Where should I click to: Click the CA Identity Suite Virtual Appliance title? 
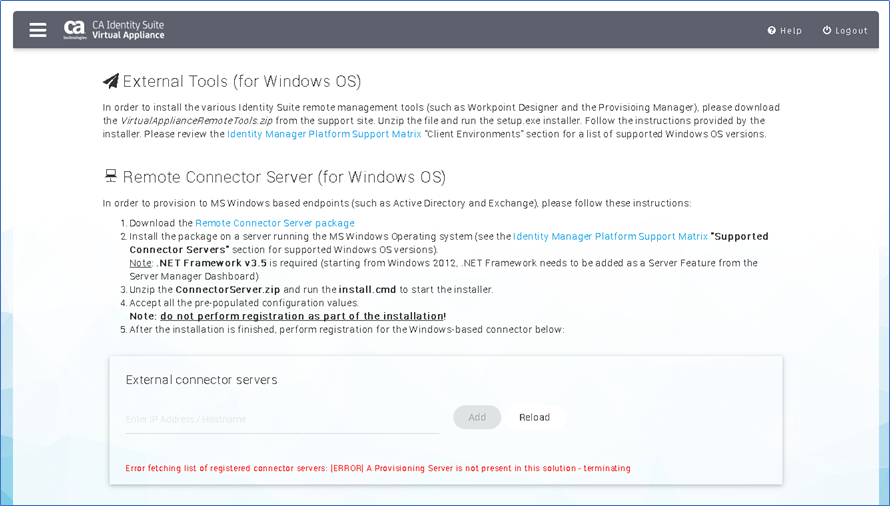(x=128, y=30)
